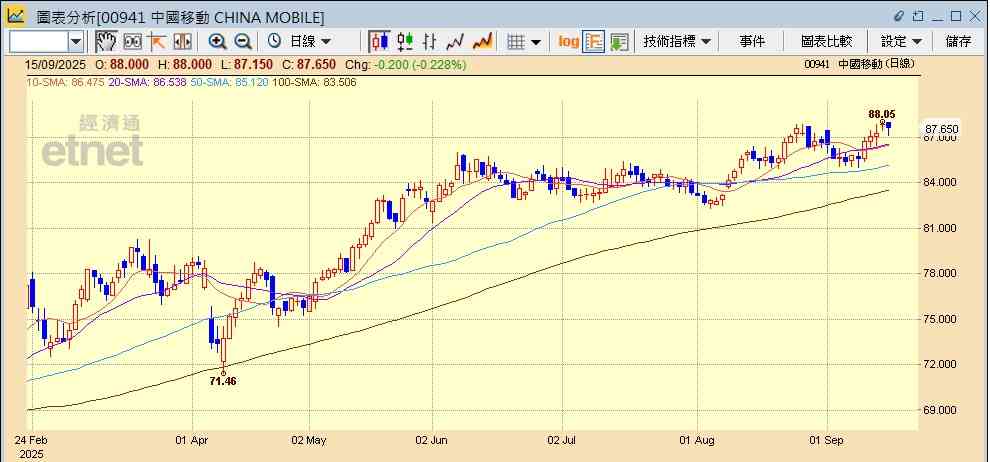Image resolution: width=990 pixels, height=462 pixels.
Task: Click the binocular-style view icon
Action: pos(132,42)
